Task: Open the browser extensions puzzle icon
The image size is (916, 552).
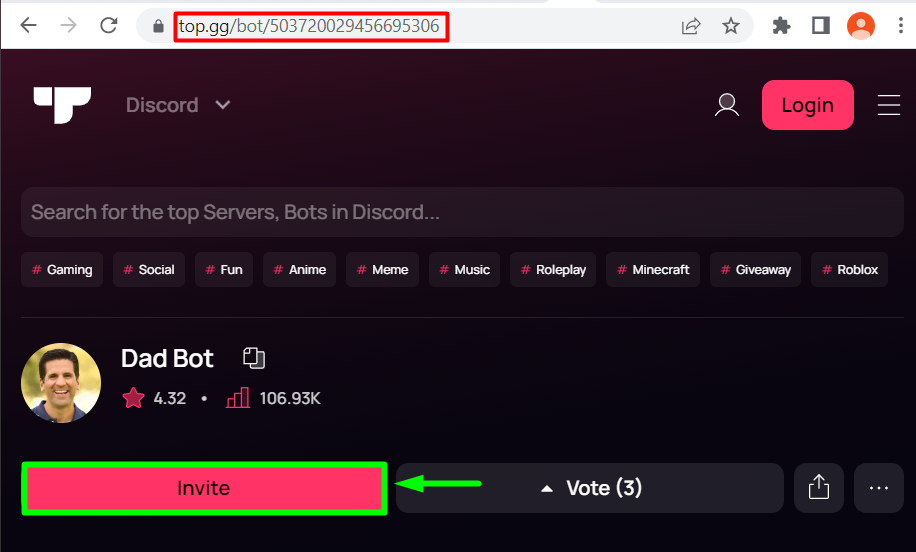Action: [x=781, y=26]
